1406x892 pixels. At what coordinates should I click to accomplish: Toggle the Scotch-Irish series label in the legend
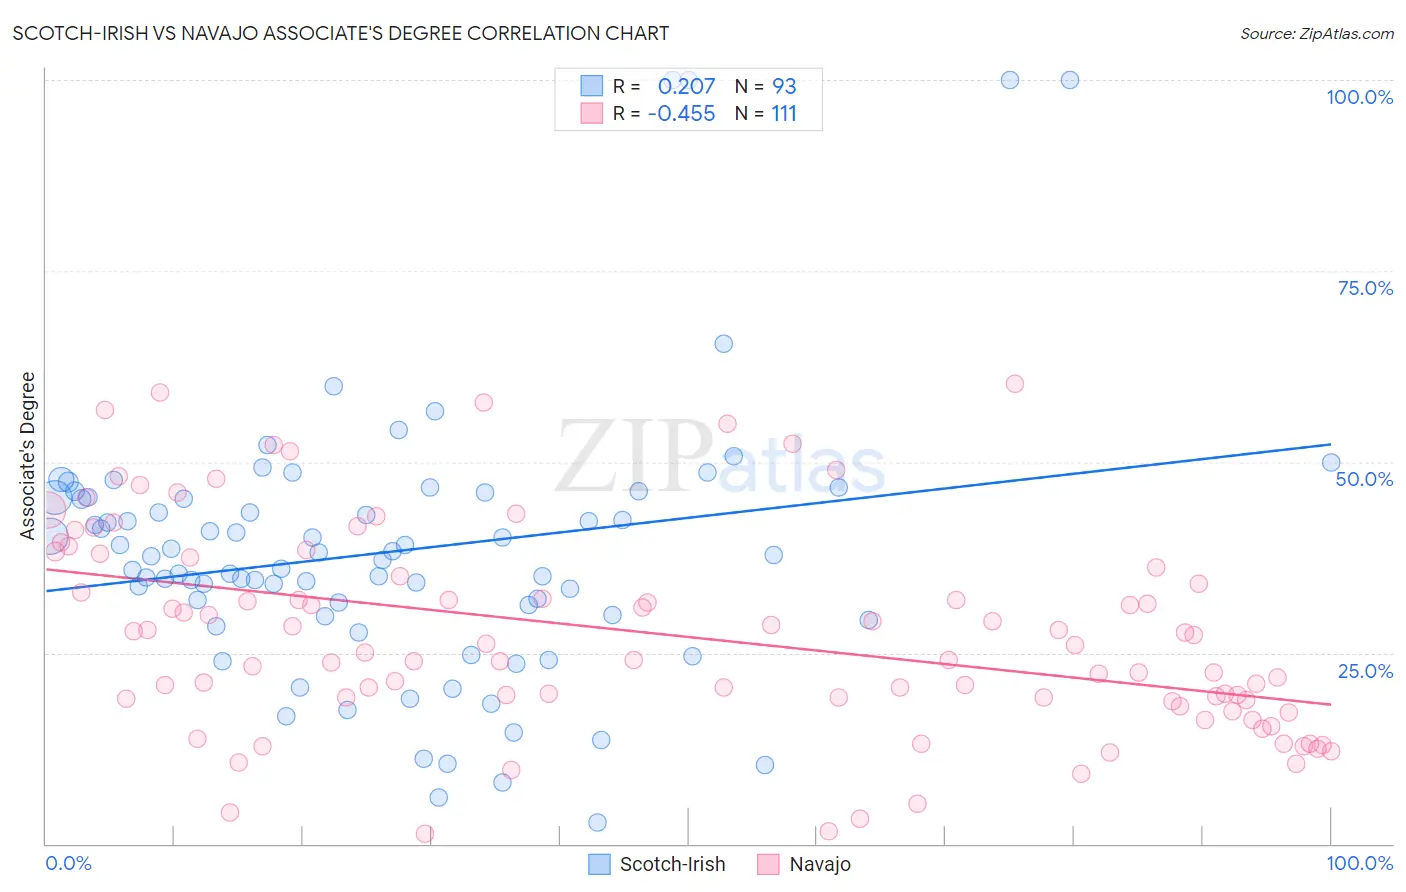(672, 864)
